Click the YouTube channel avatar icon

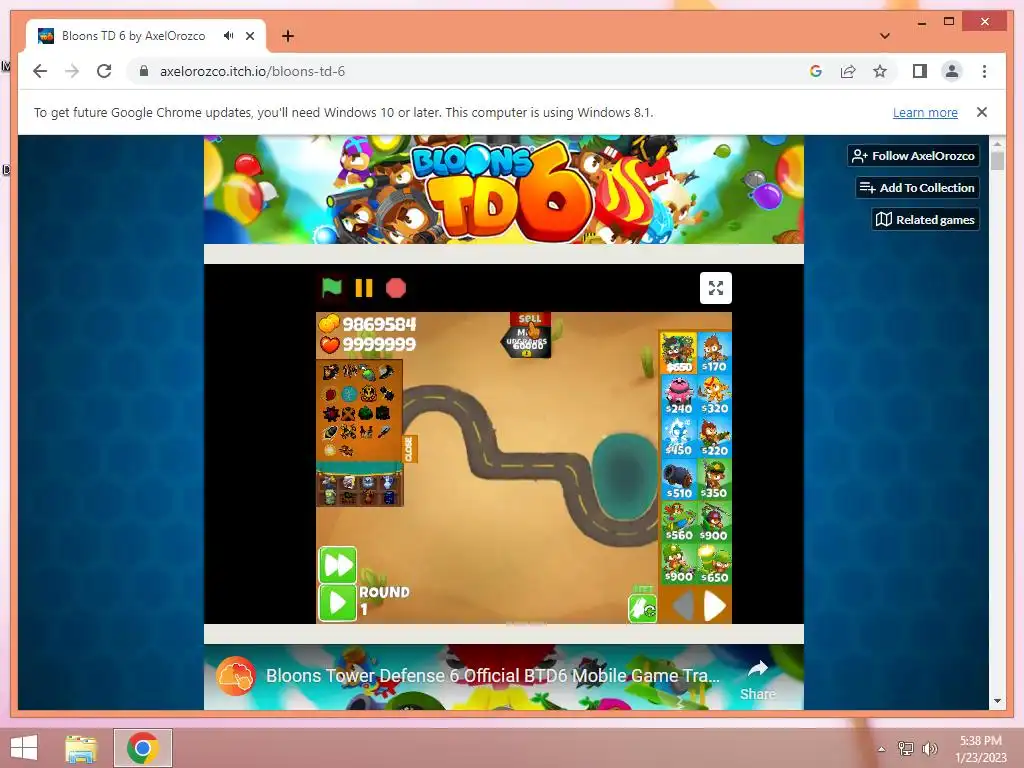tap(235, 675)
